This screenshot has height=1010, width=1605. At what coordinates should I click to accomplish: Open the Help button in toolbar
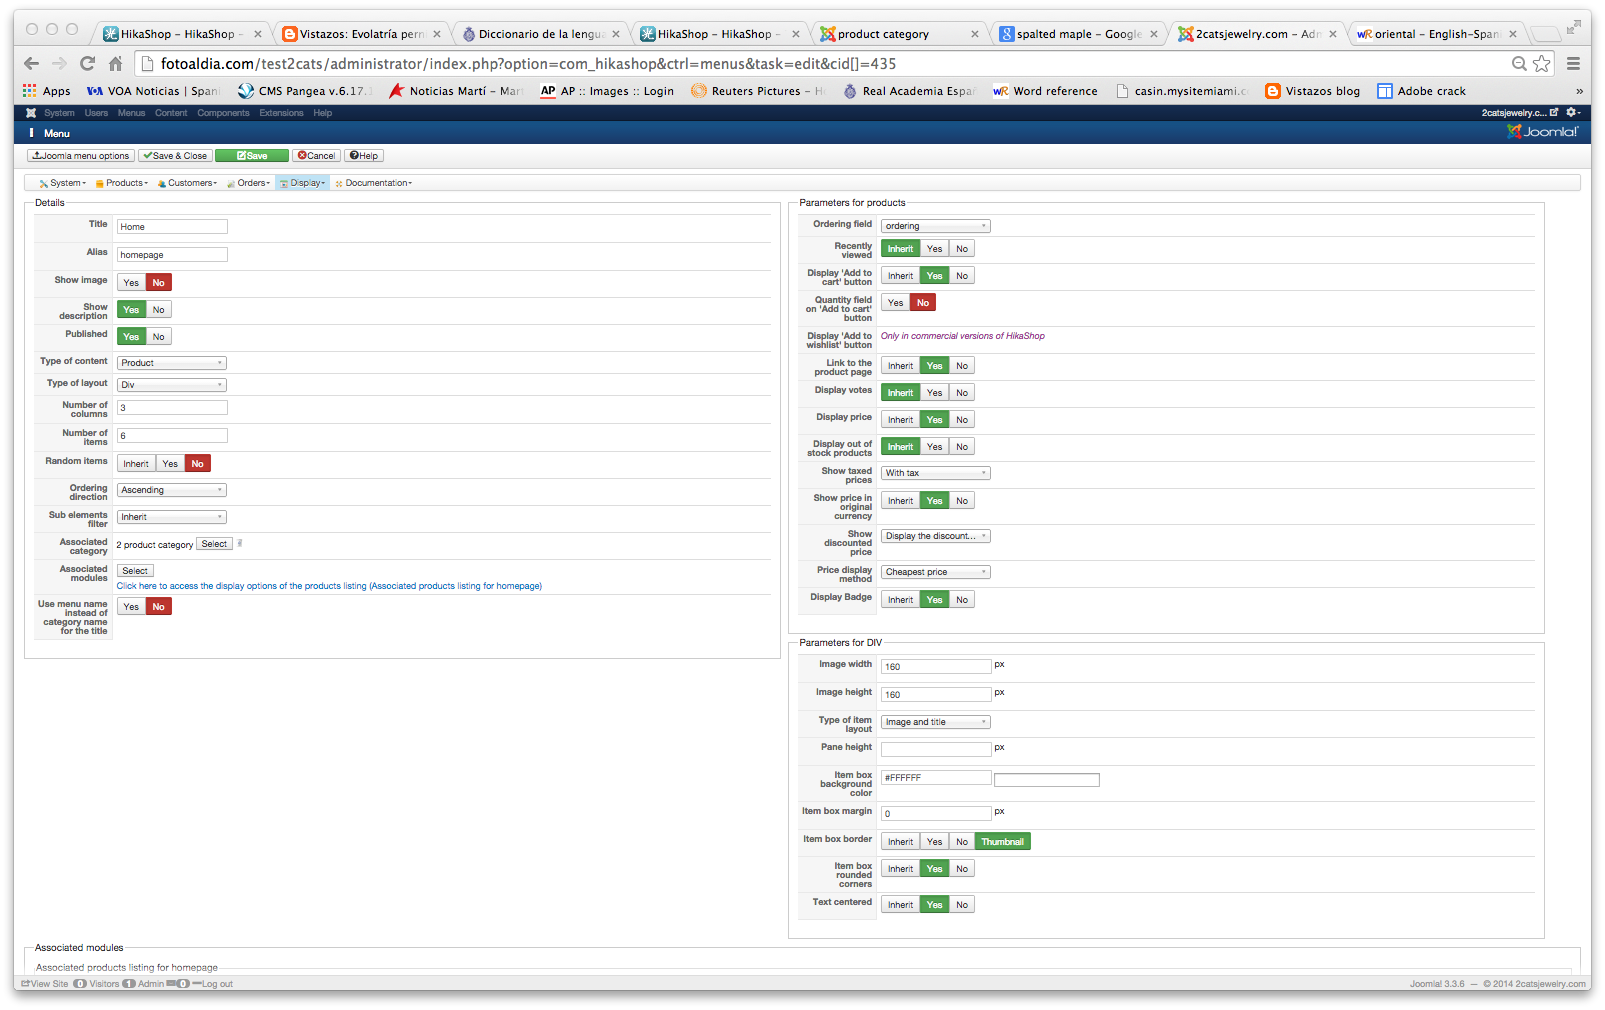pyautogui.click(x=364, y=156)
